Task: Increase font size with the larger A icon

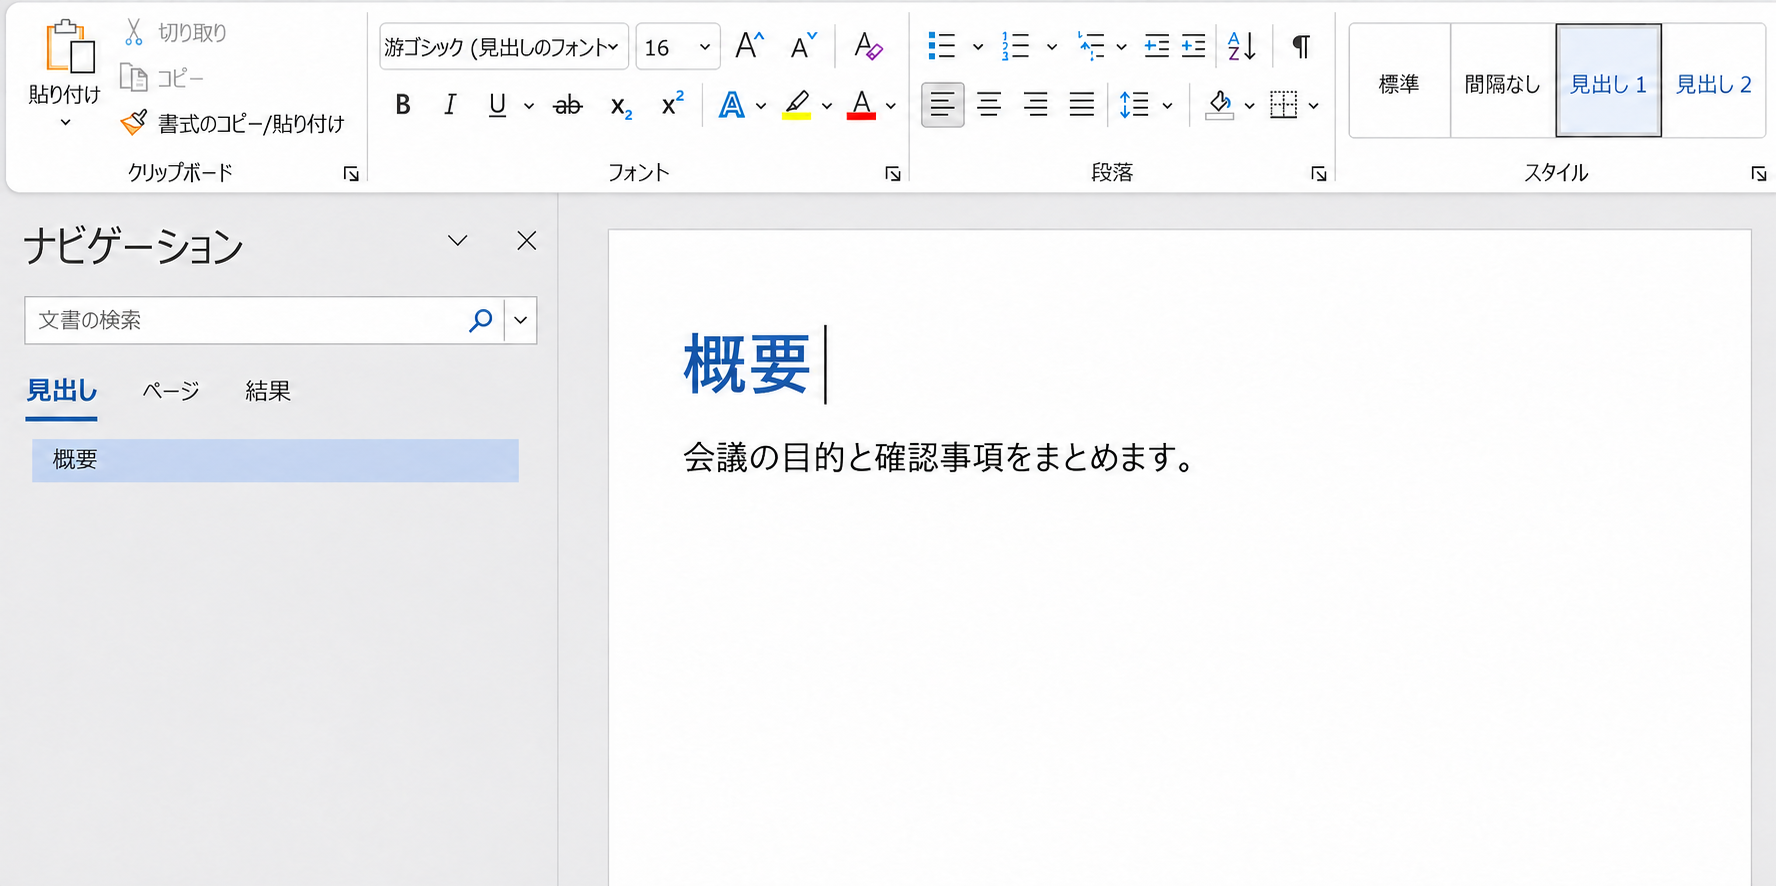Action: [749, 46]
